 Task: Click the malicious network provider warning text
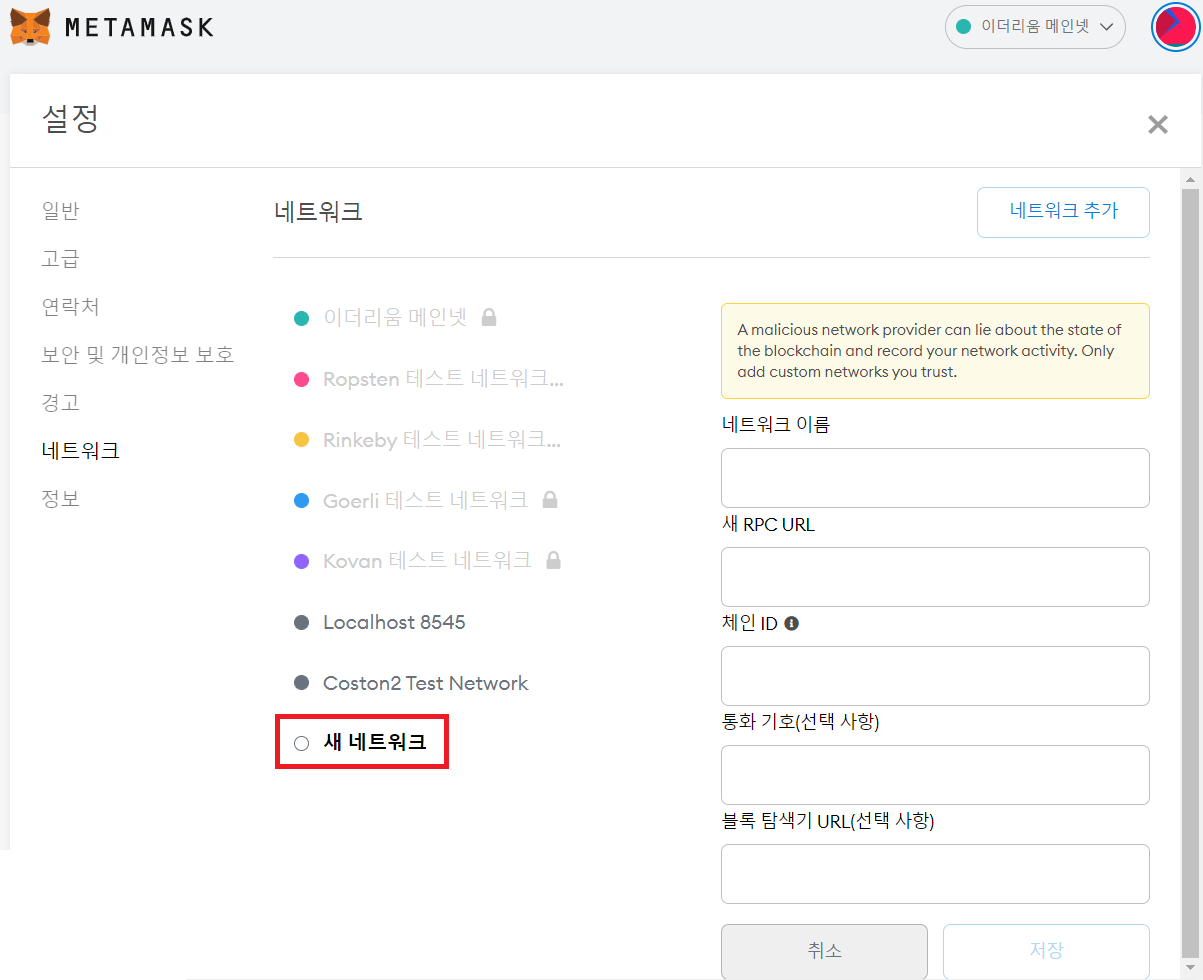pyautogui.click(x=930, y=351)
